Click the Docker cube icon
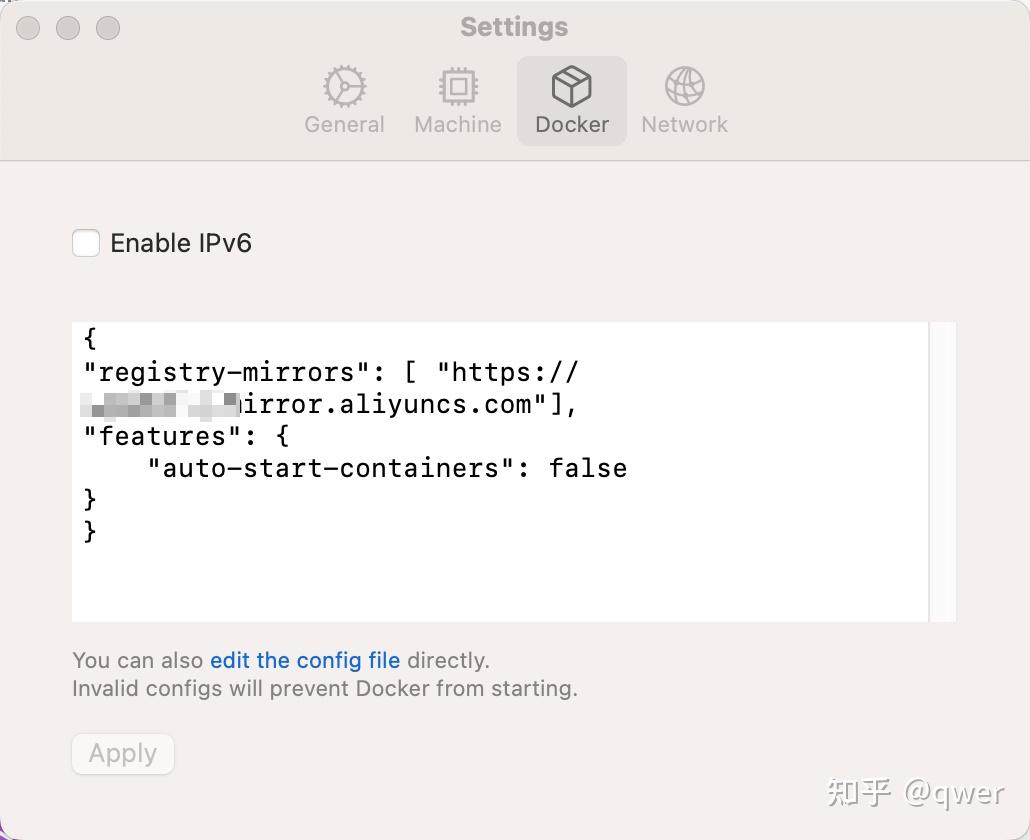The width and height of the screenshot is (1030, 840). [572, 87]
